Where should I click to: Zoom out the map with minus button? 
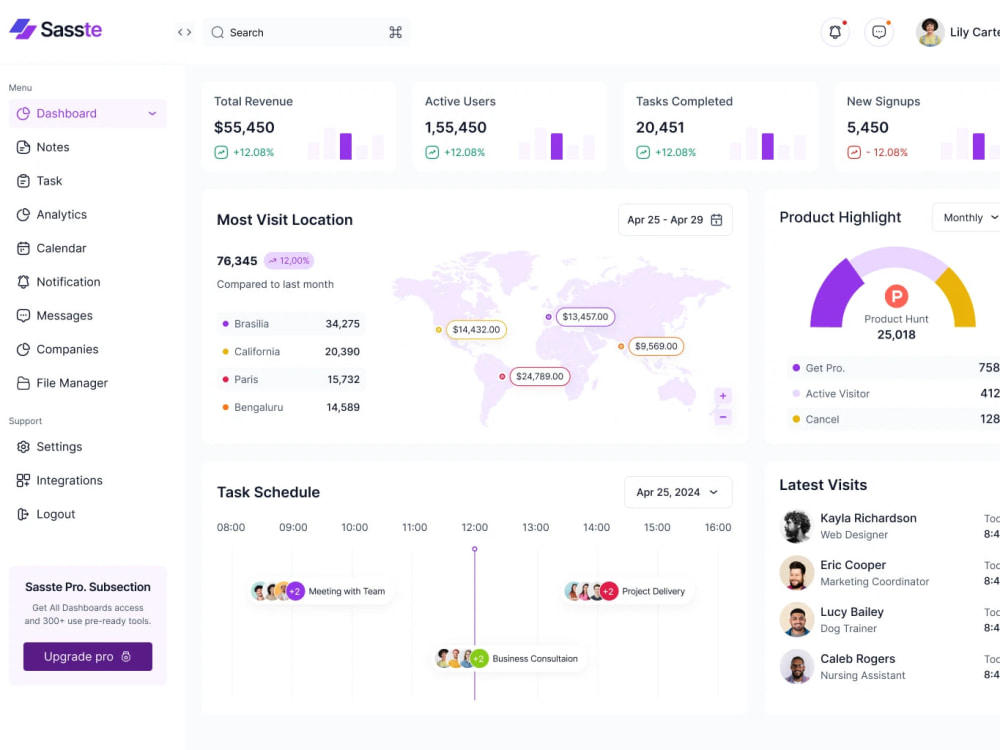pyautogui.click(x=723, y=417)
